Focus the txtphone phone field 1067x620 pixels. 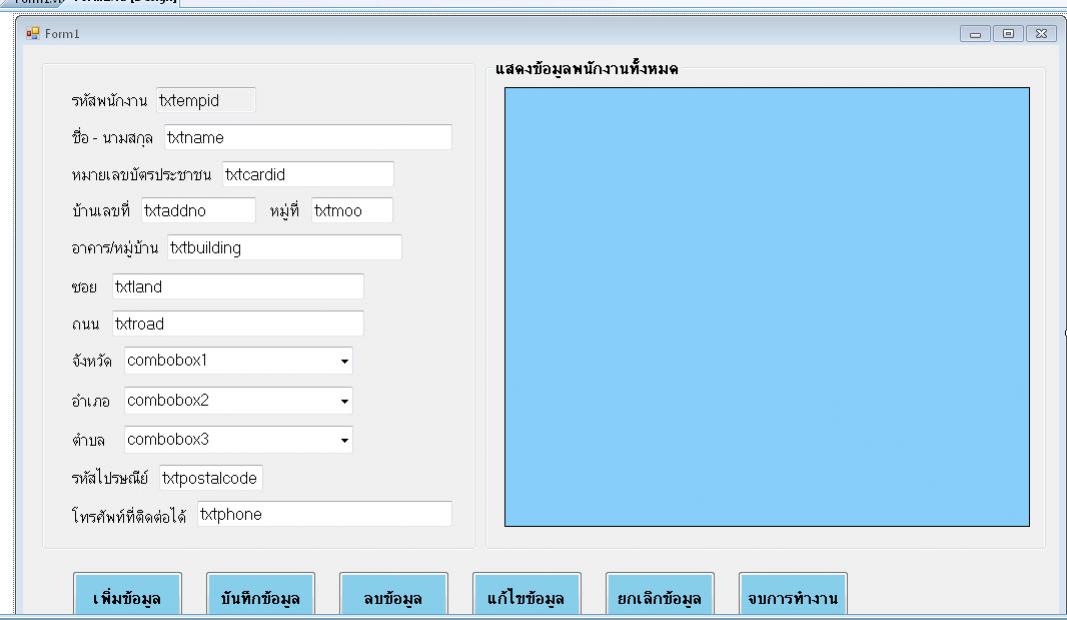tap(325, 514)
